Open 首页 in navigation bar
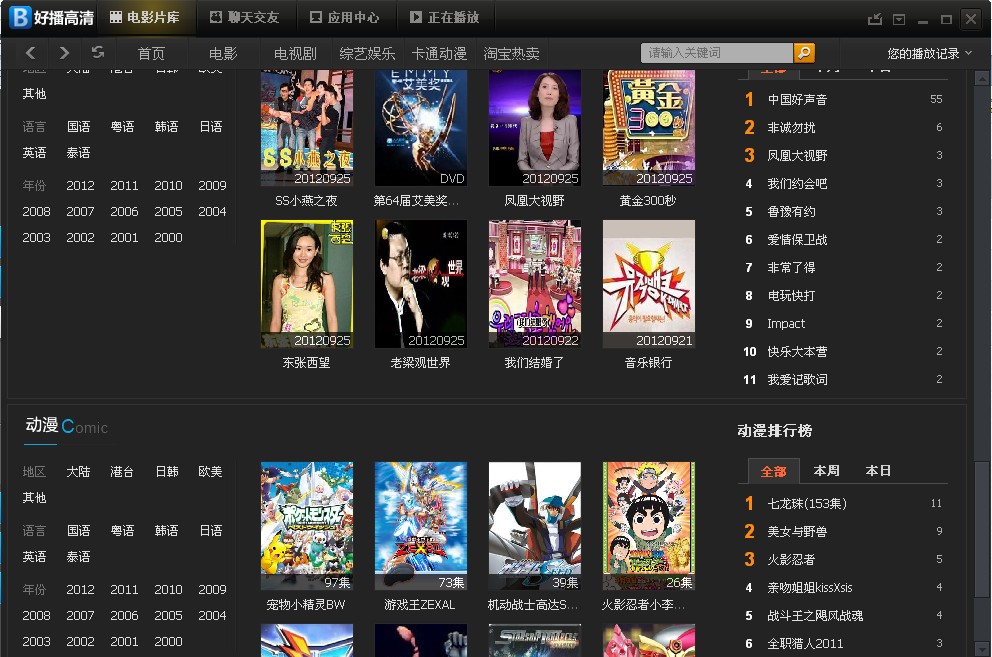The image size is (992, 657). click(151, 53)
